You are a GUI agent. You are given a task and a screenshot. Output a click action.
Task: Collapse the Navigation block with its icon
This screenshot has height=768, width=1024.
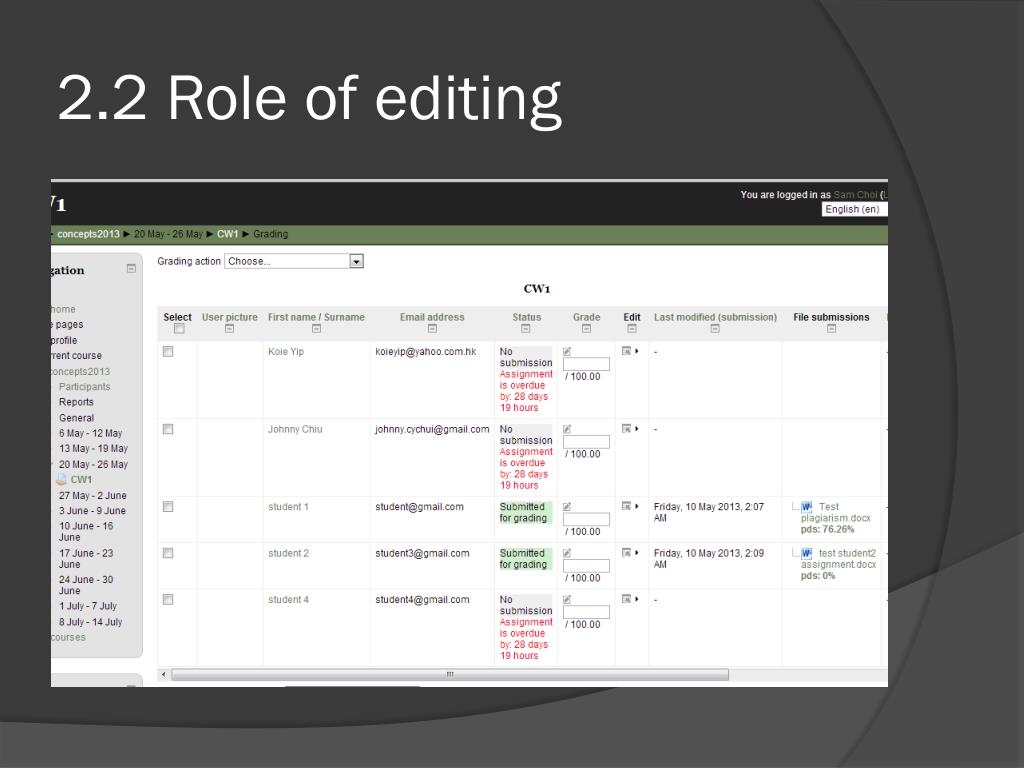(x=131, y=268)
